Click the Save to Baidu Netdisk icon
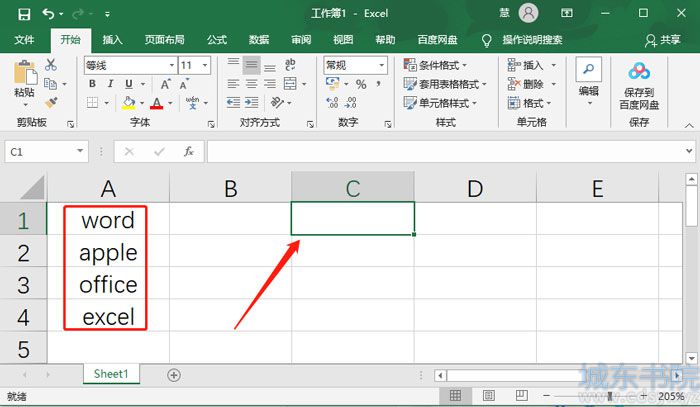The height and width of the screenshot is (407, 700). pos(639,71)
